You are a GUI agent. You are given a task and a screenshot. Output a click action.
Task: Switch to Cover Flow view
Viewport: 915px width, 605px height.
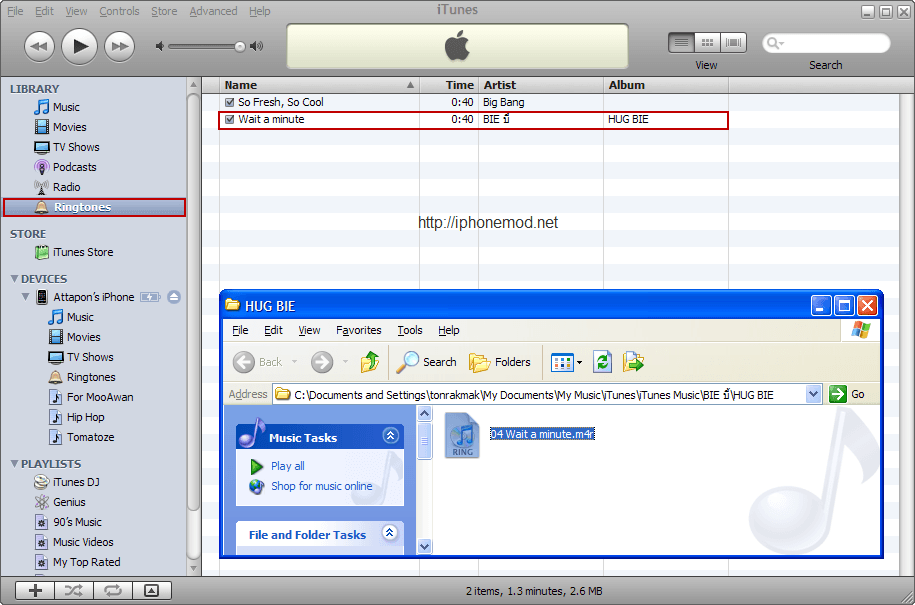[734, 43]
